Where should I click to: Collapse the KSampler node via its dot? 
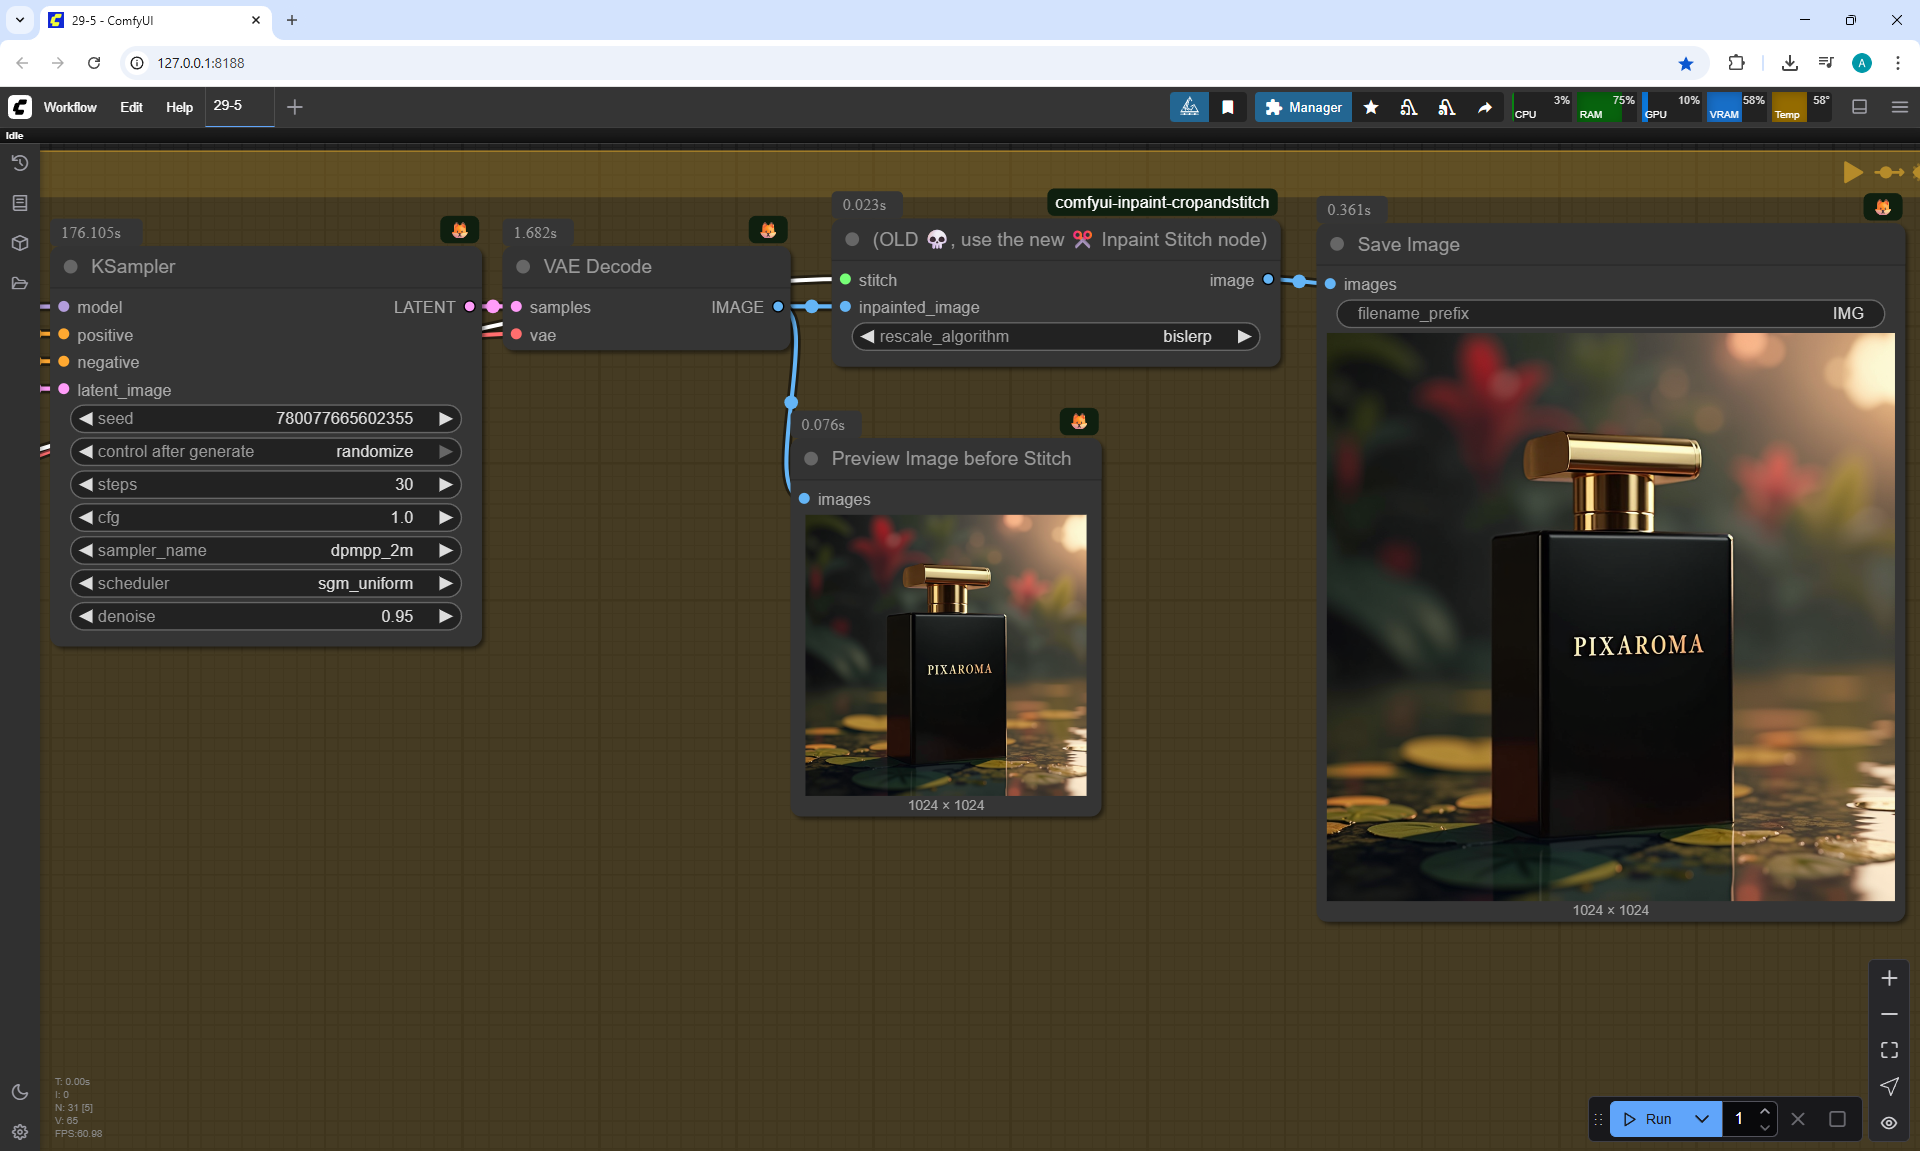tap(71, 267)
